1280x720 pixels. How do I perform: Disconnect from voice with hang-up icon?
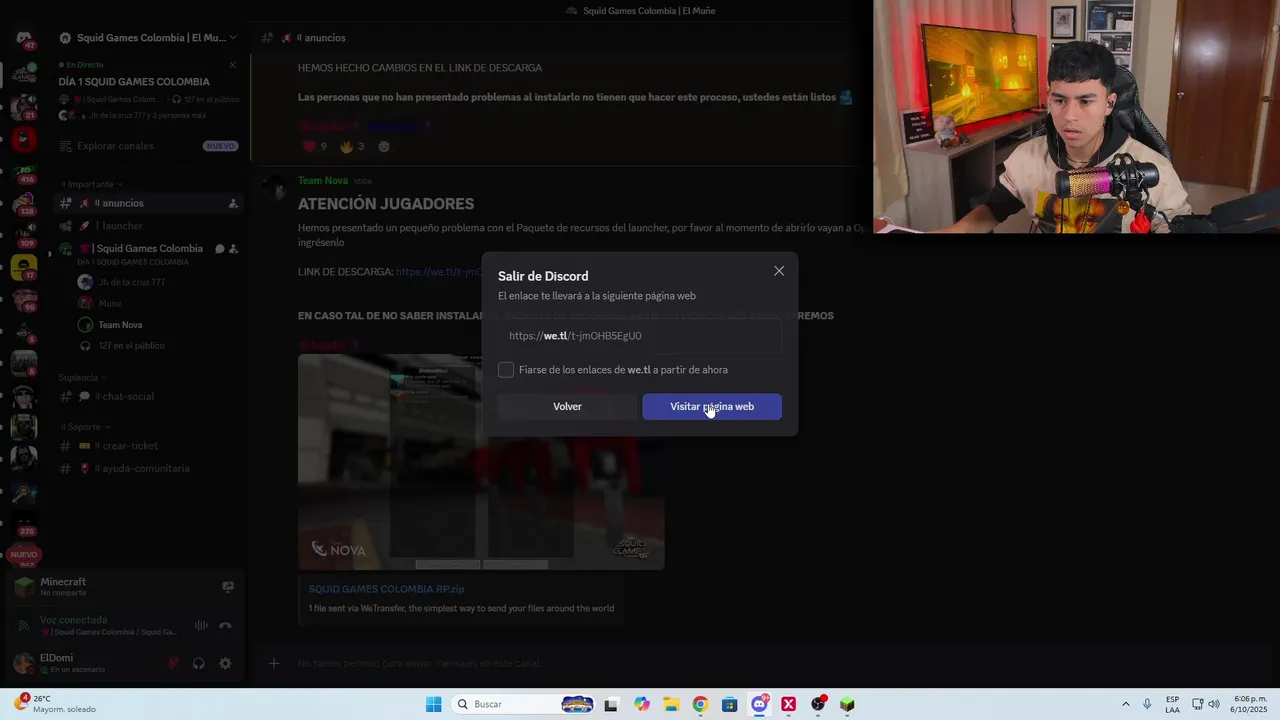pos(225,625)
